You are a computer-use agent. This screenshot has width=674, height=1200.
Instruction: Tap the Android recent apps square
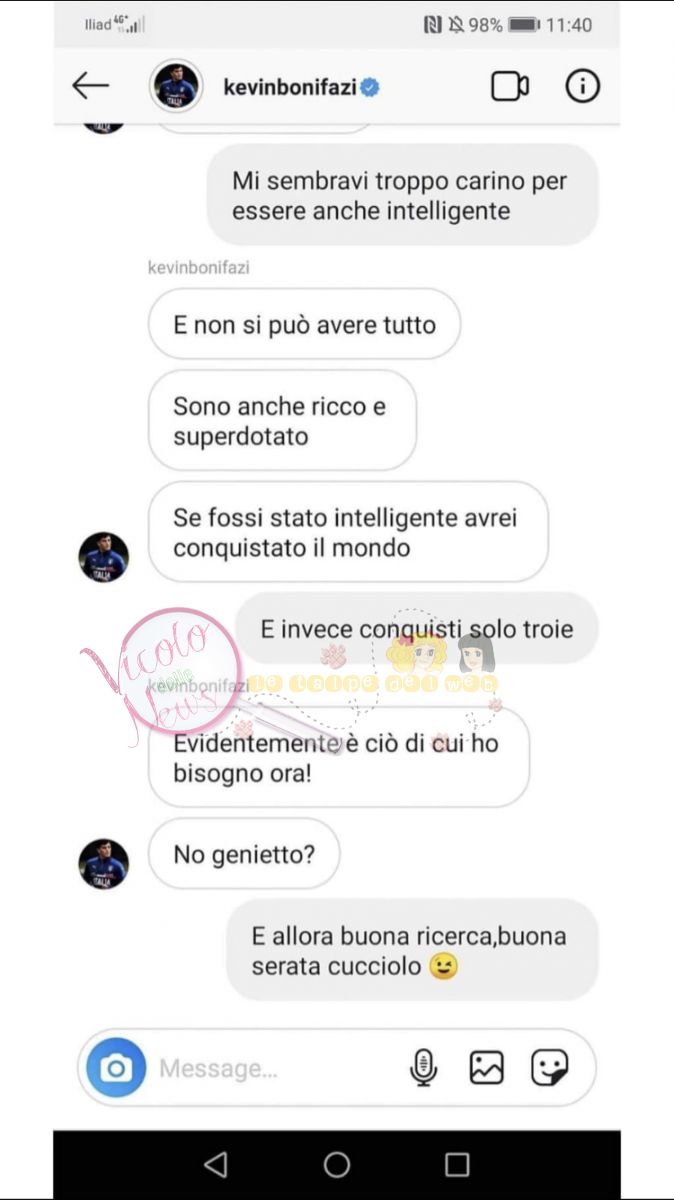[457, 1164]
